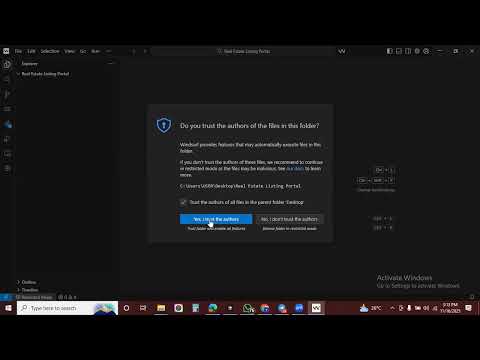Click the Windsurf icon beside command center
Viewport: 480px width, 360px height.
[342, 51]
